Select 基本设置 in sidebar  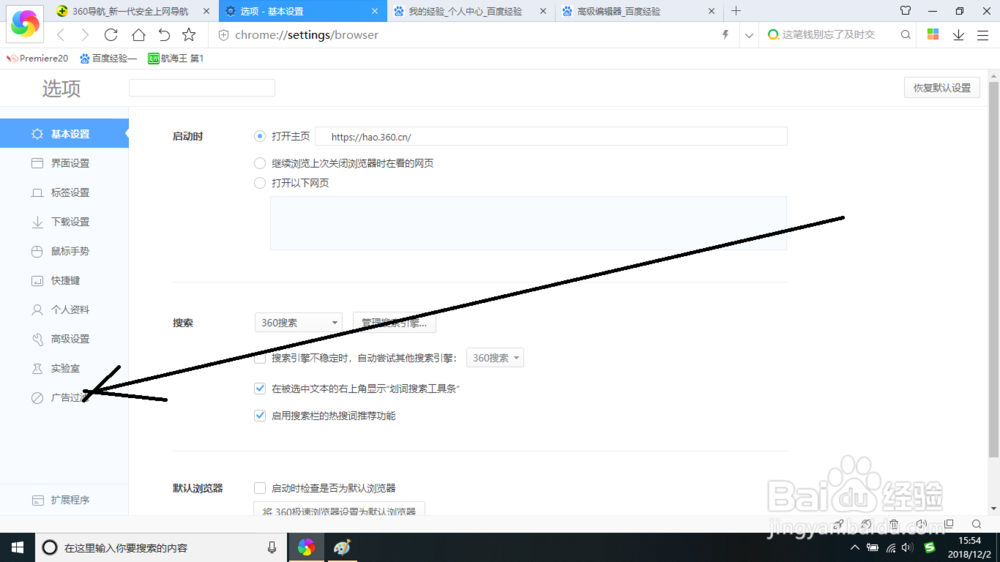click(64, 134)
